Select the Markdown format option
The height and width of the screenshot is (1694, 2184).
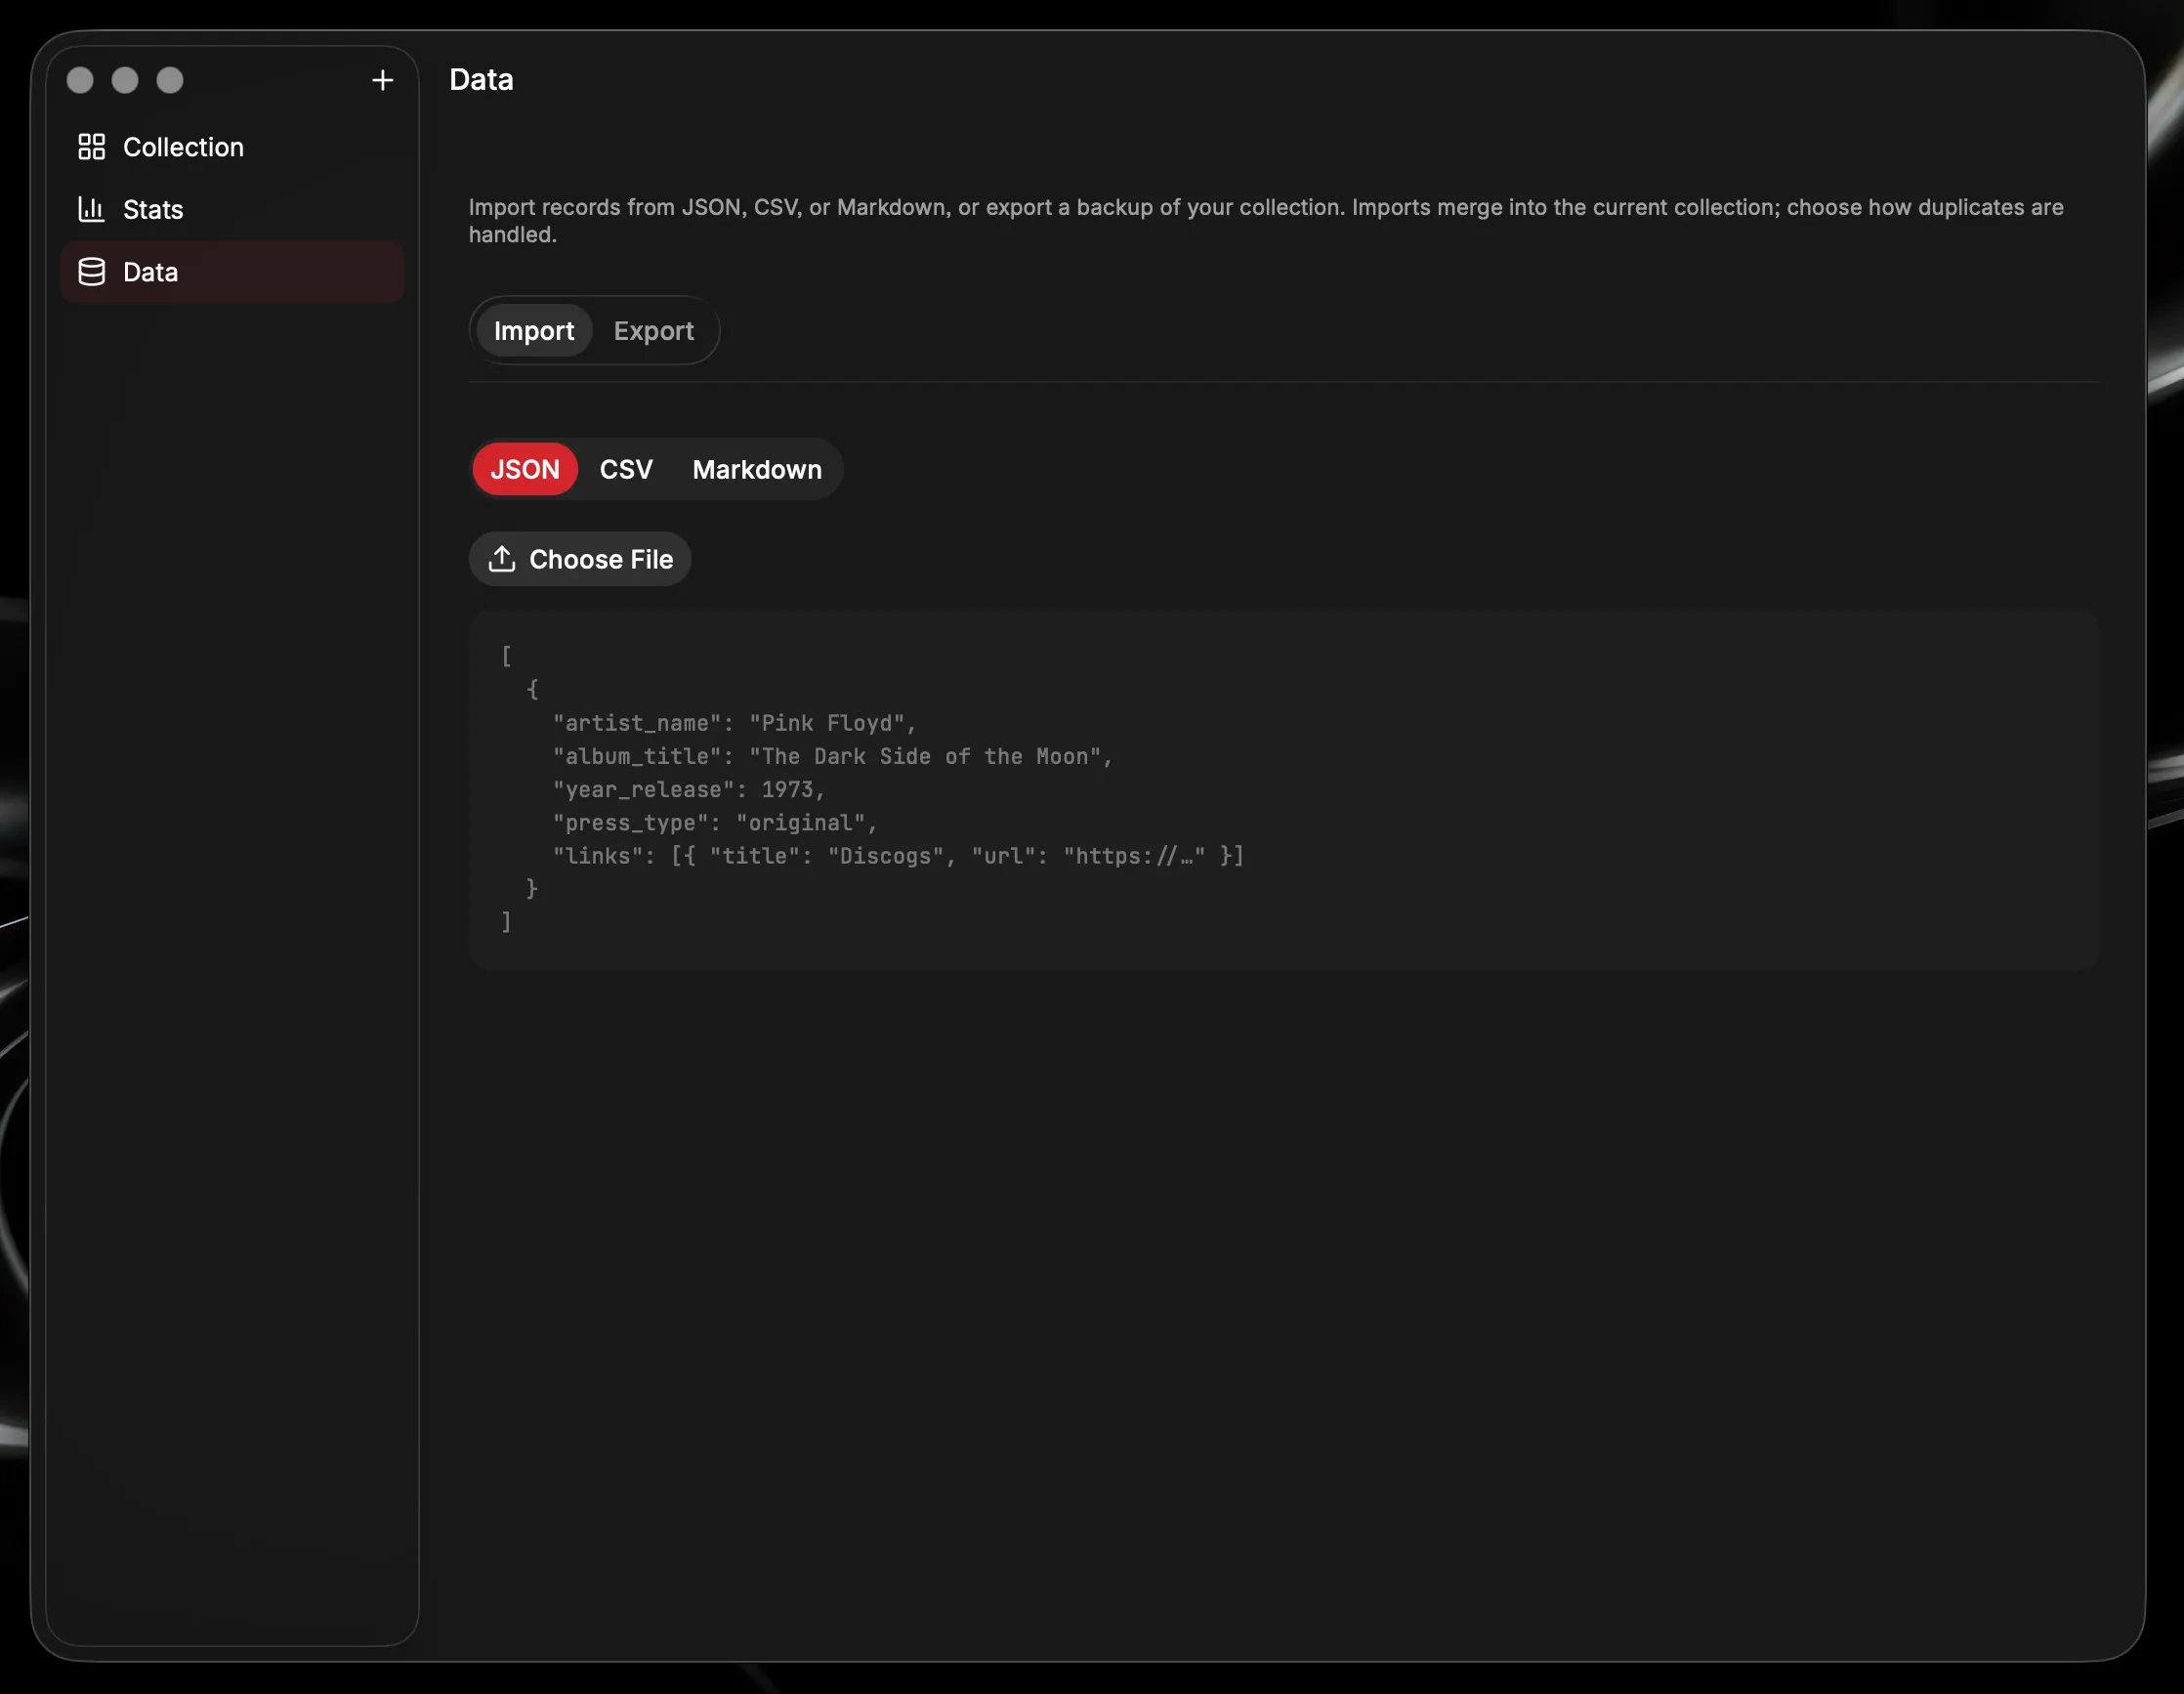pos(757,469)
